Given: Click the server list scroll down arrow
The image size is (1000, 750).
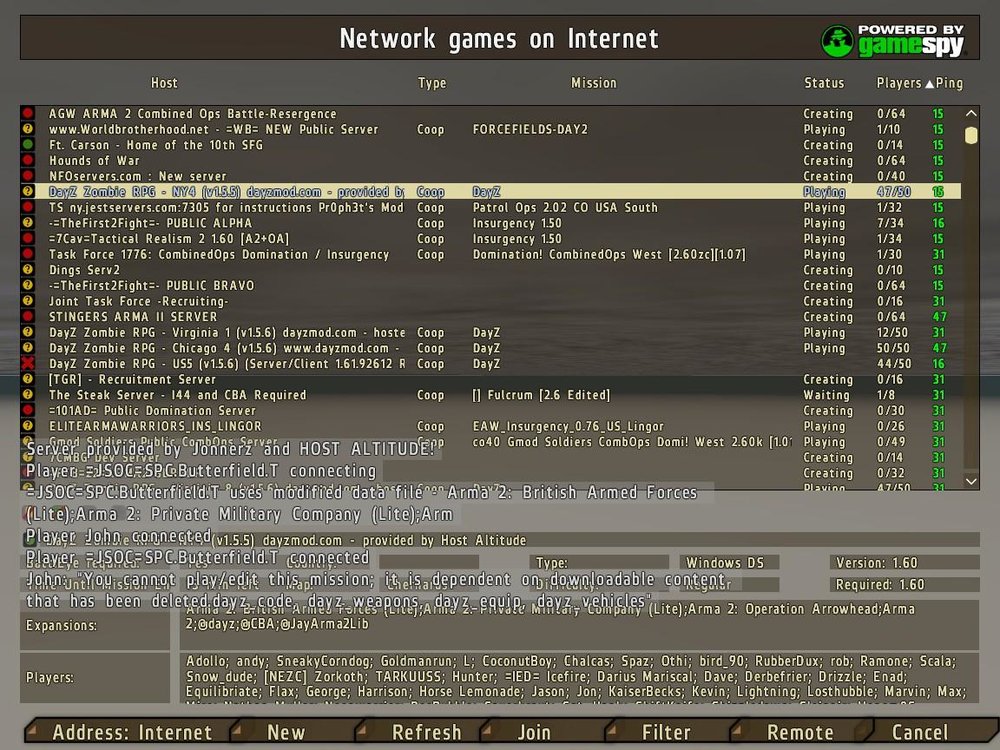Looking at the screenshot, I should 971,482.
